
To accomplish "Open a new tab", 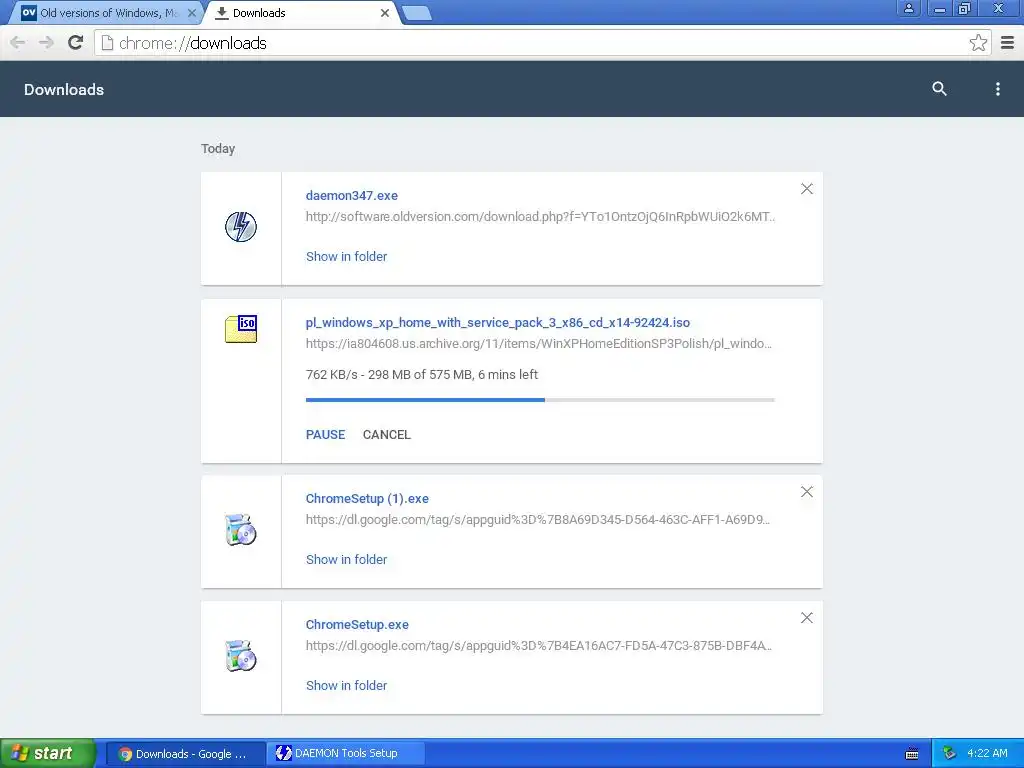I will point(416,13).
